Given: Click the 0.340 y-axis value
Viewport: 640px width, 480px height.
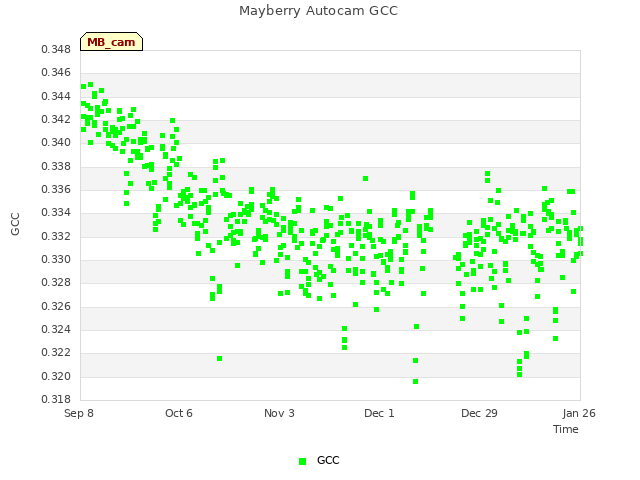Looking at the screenshot, I should point(56,142).
